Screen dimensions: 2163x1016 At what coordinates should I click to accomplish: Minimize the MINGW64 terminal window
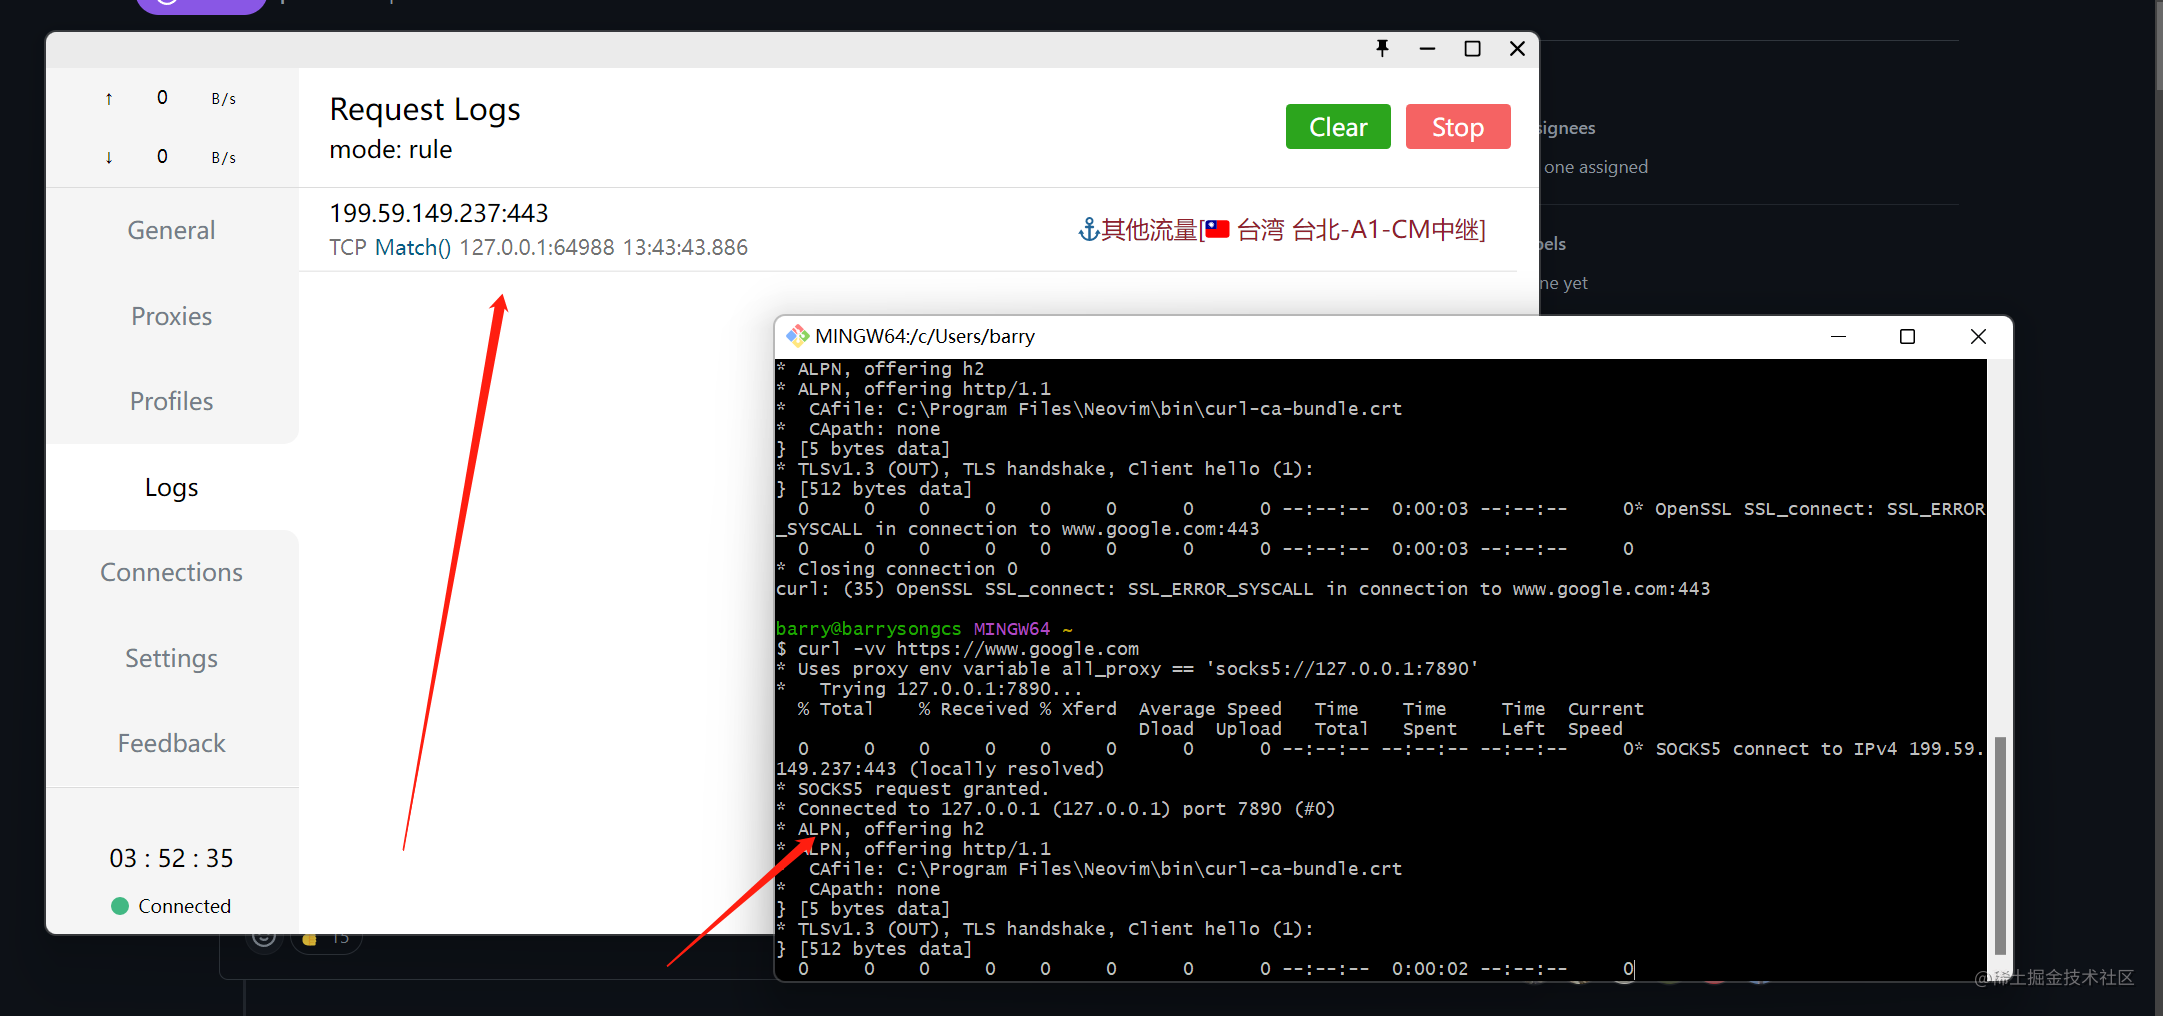click(1838, 336)
